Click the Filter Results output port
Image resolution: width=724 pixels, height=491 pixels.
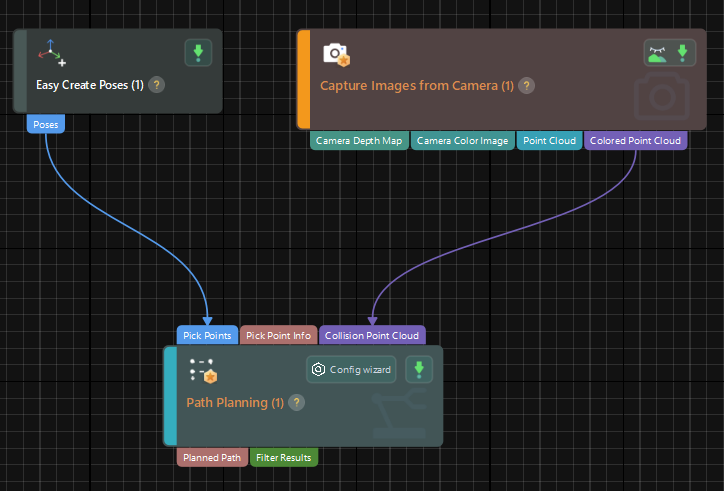(284, 458)
